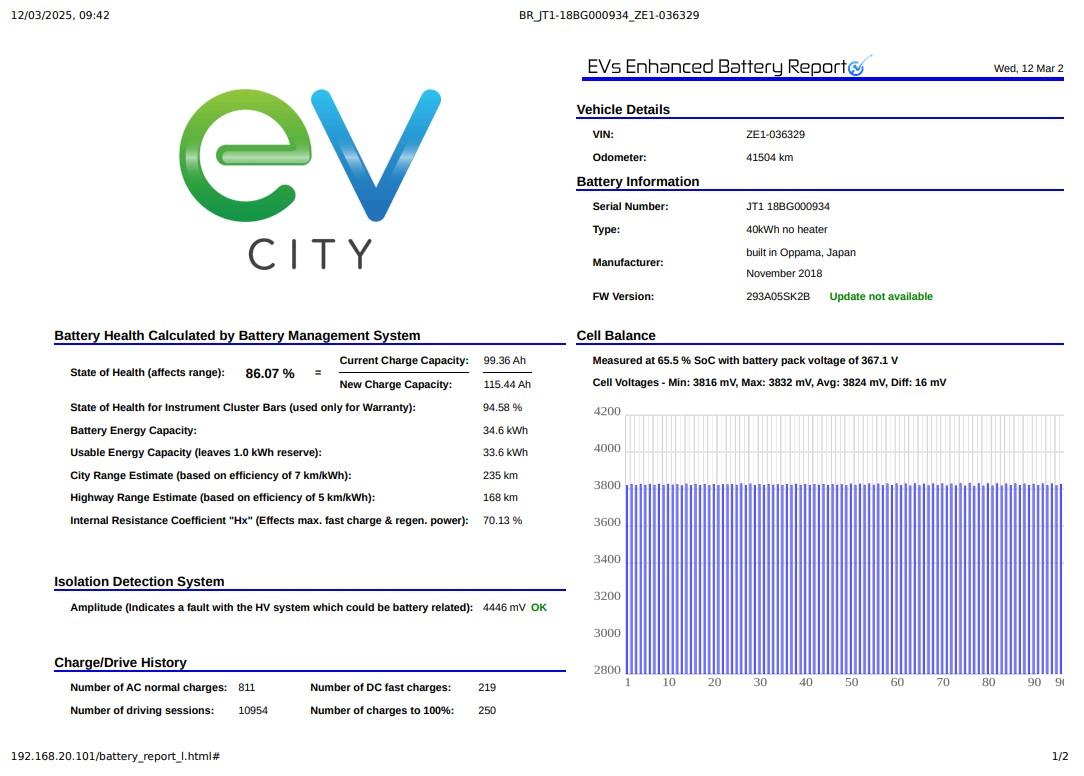Click the Charge/Drive History heading
Viewport: 1084px width, 776px height.
click(120, 663)
